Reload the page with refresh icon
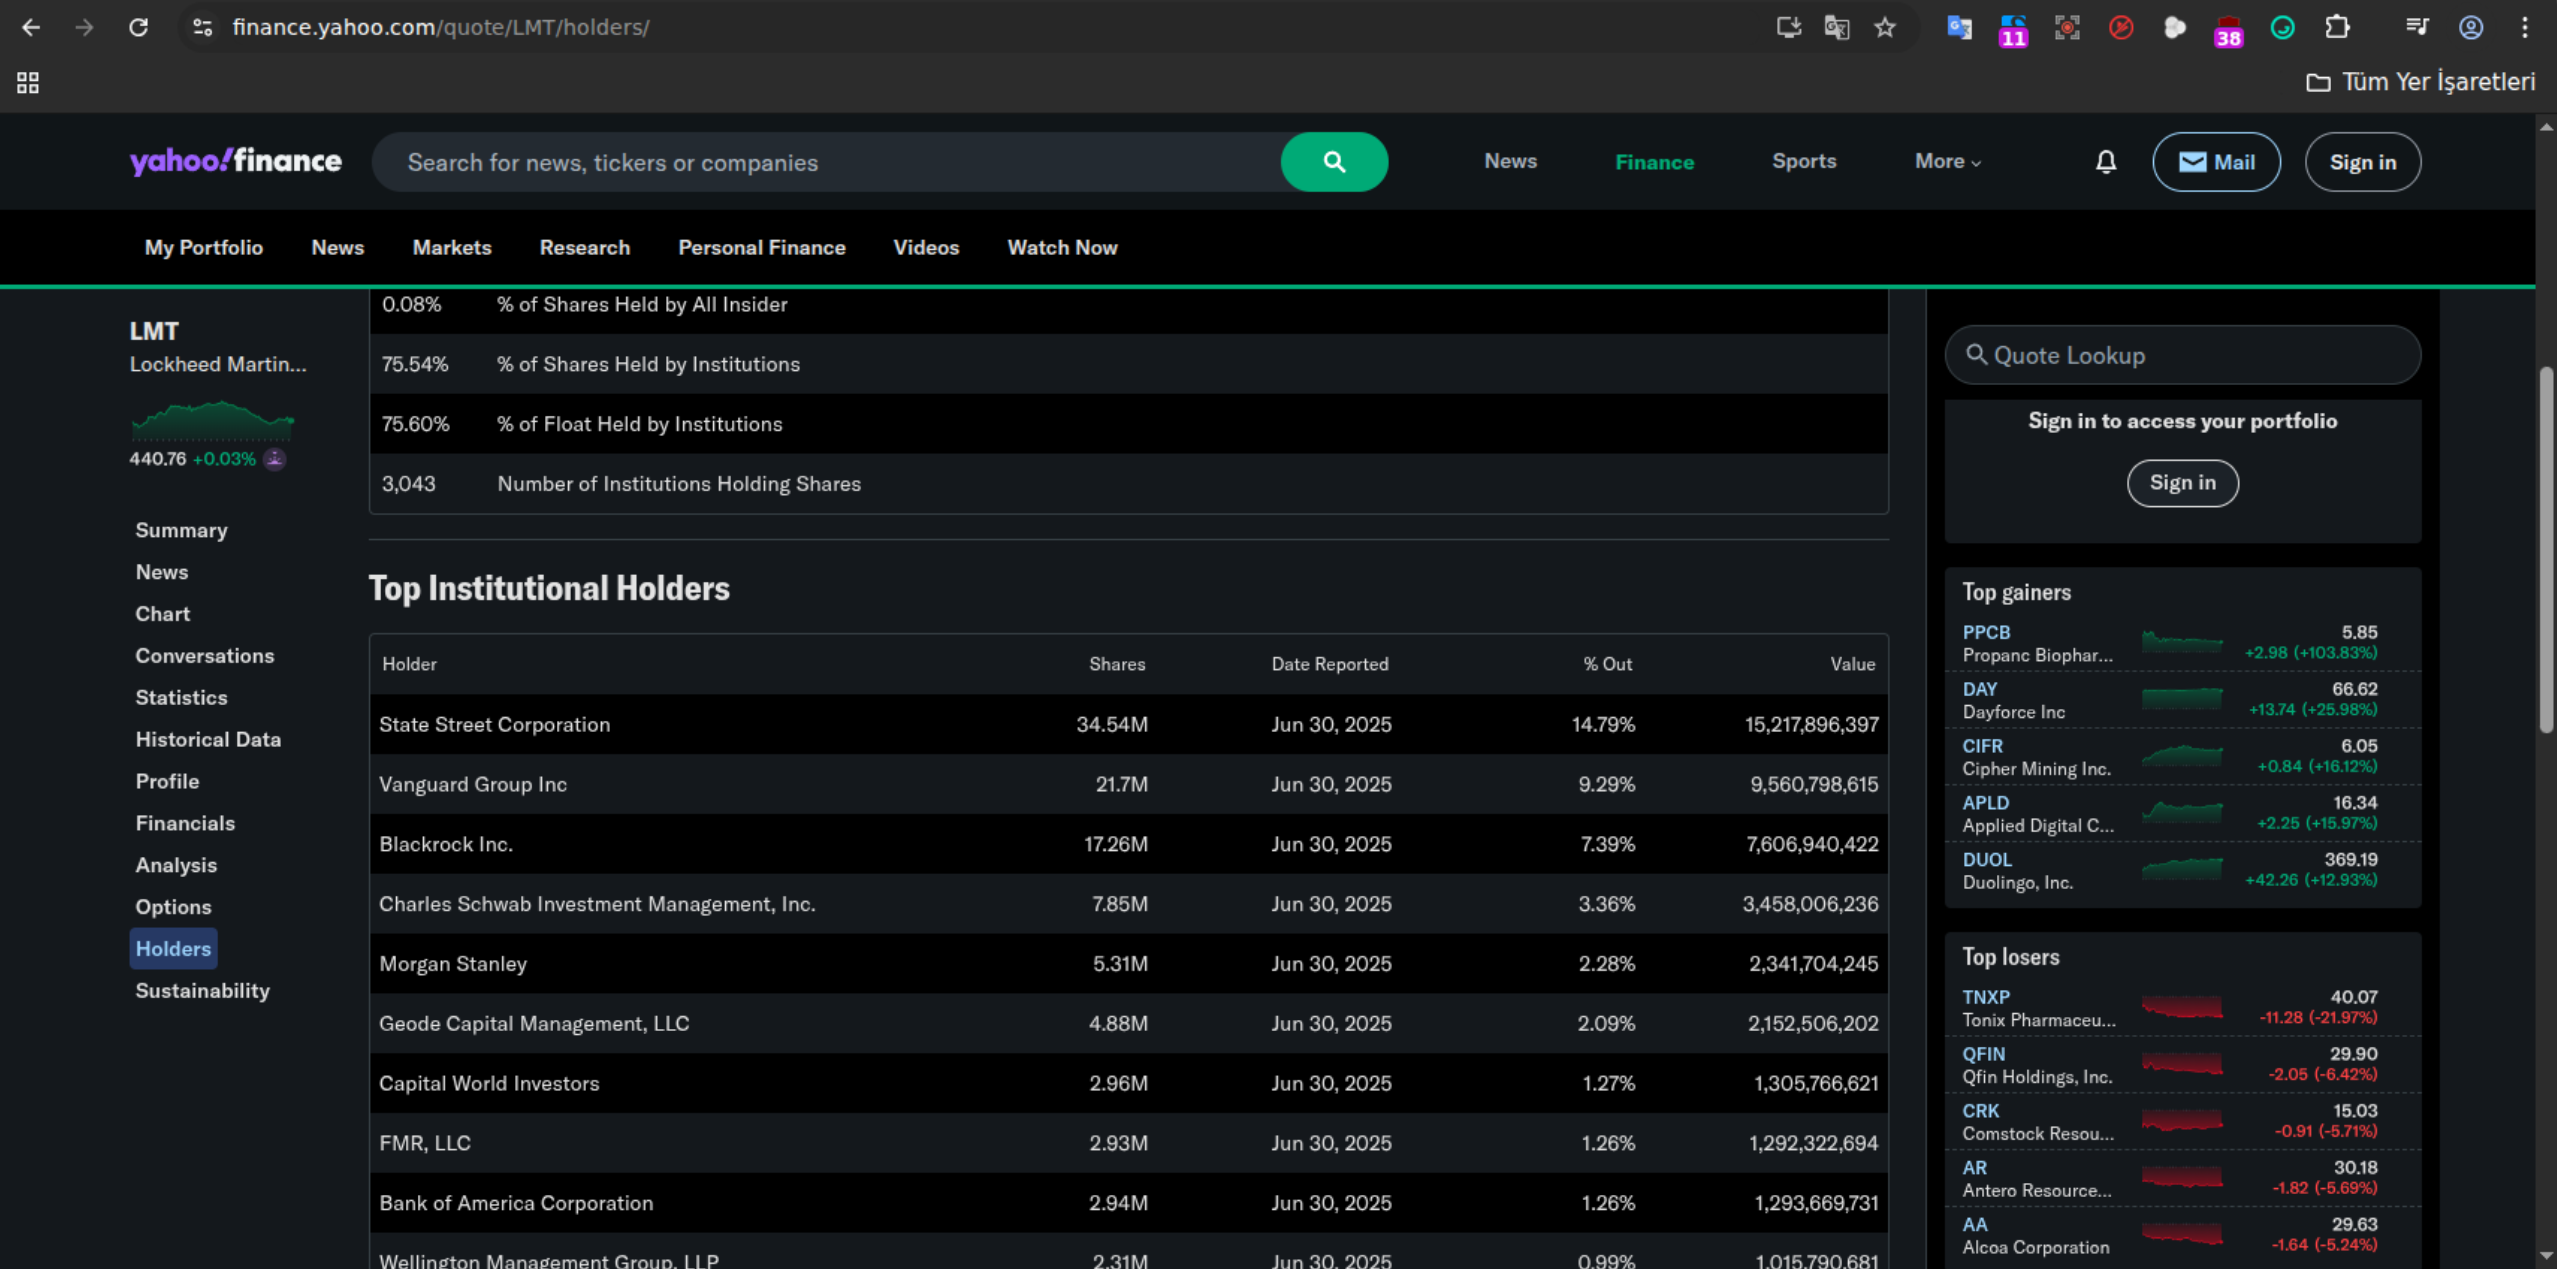Screen dimensions: 2557x1269 coord(138,27)
